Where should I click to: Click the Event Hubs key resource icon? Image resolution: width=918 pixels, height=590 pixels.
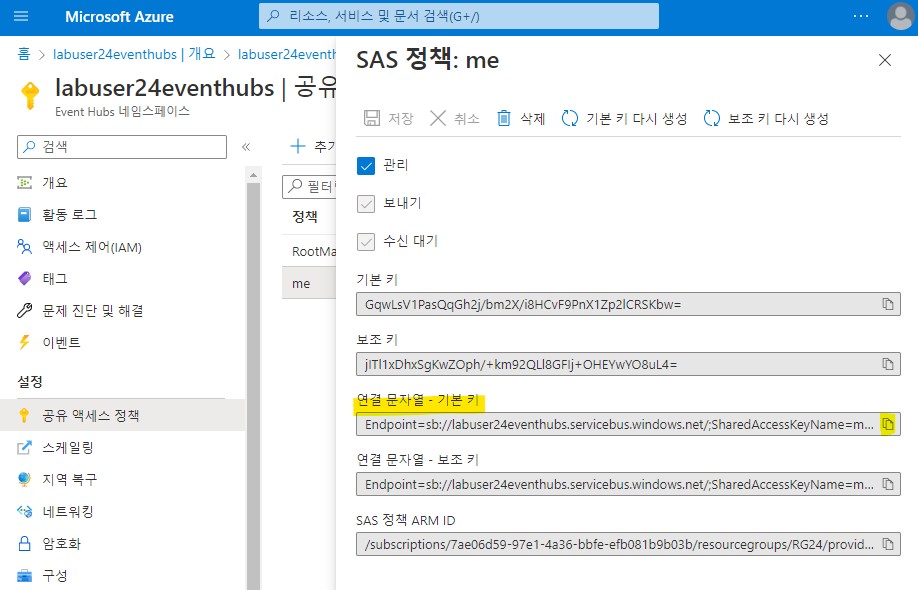click(x=30, y=95)
